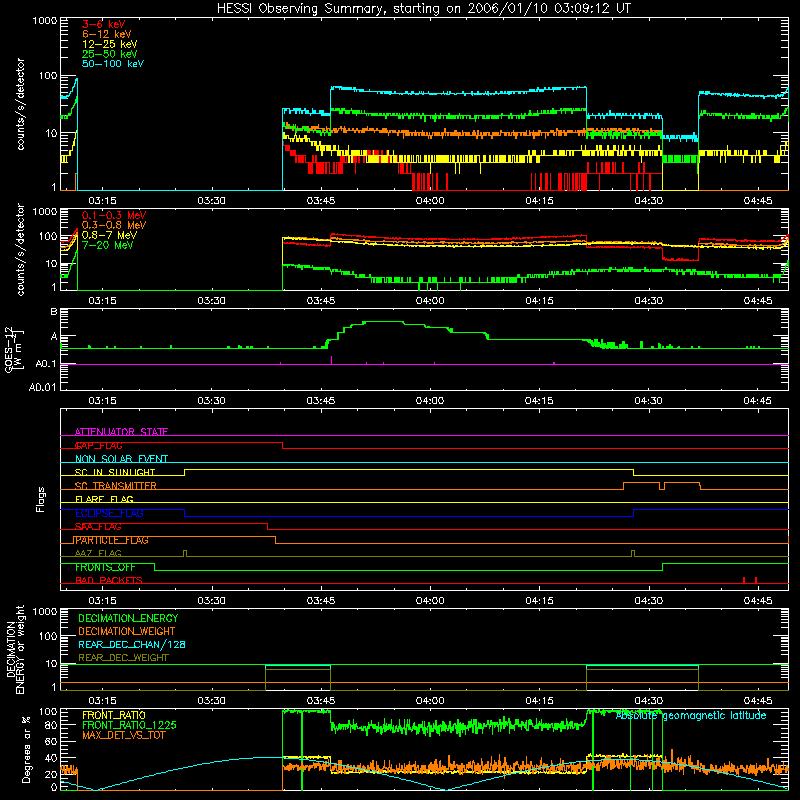800x800 pixels.
Task: Select the 50-100 keV legend label
Action: [x=113, y=64]
